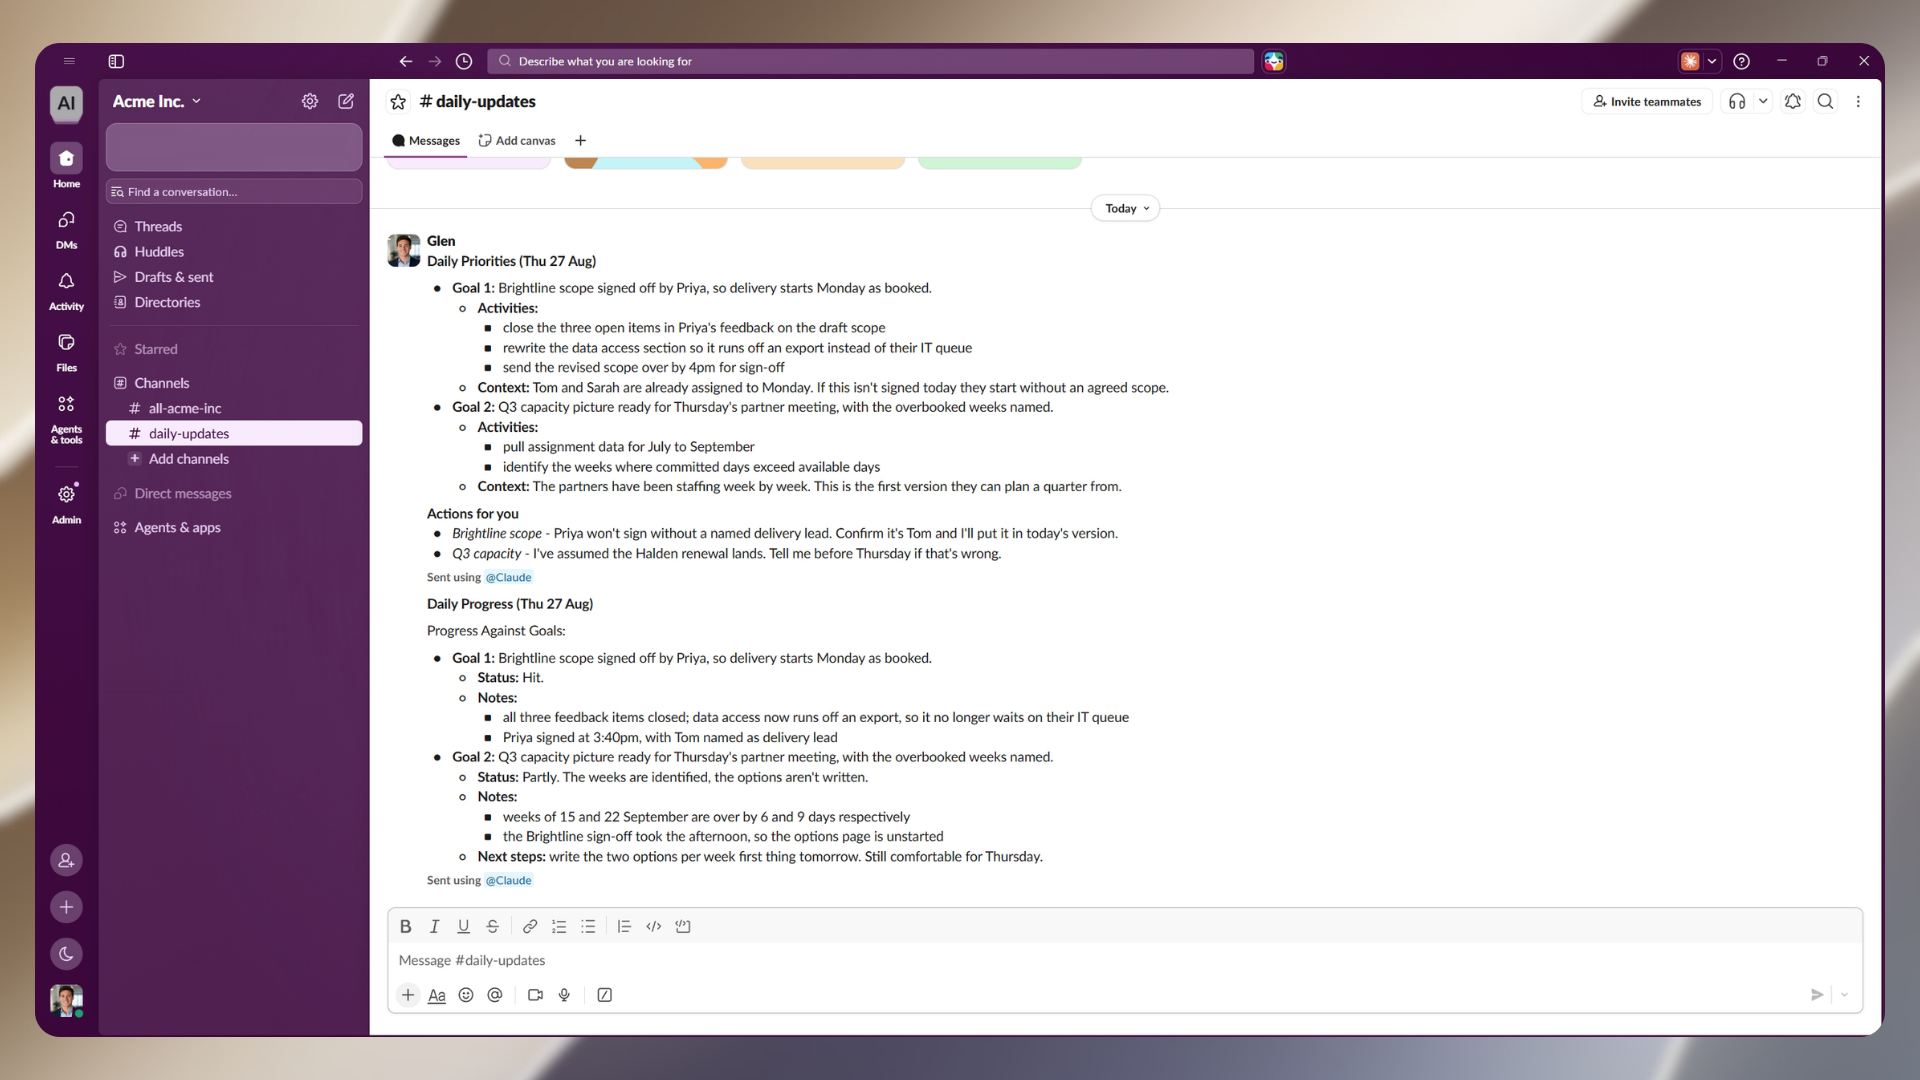Image resolution: width=1920 pixels, height=1080 pixels.
Task: Go forward with the right arrow
Action: [x=435, y=61]
